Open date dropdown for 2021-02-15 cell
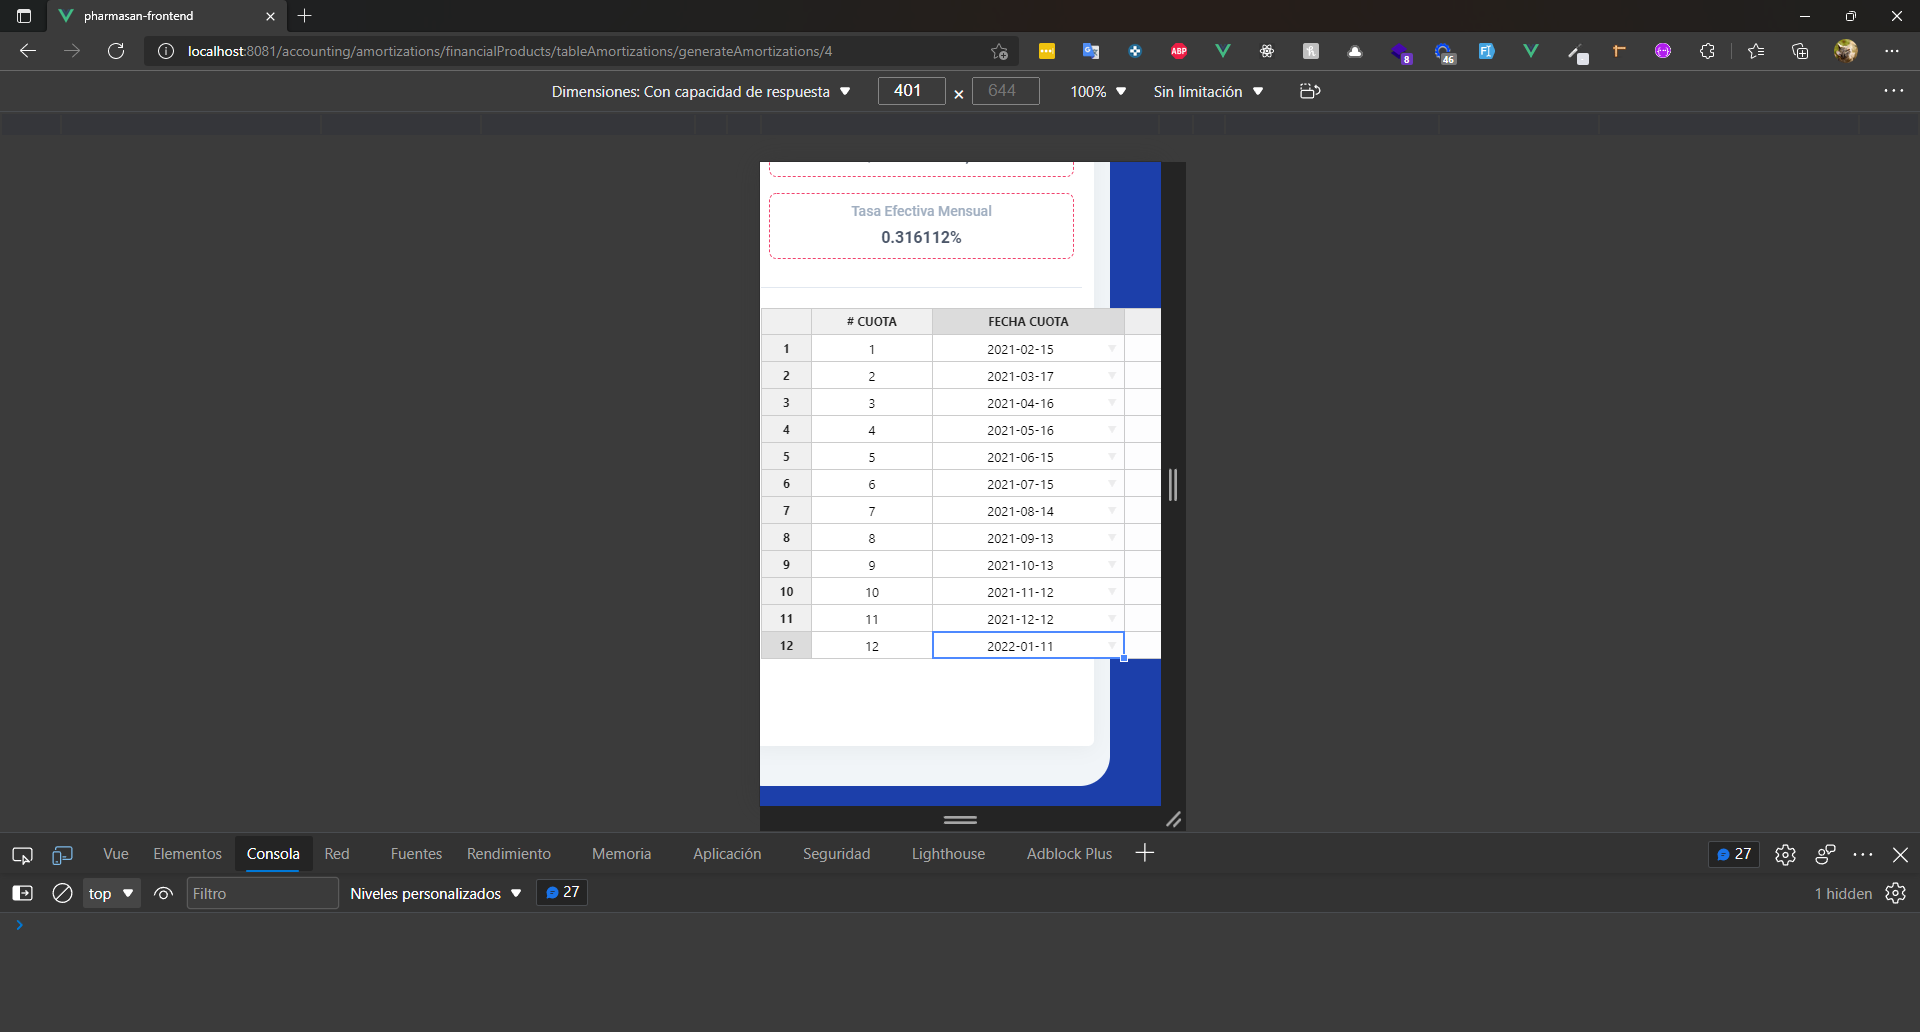The height and width of the screenshot is (1032, 1920). tap(1112, 348)
